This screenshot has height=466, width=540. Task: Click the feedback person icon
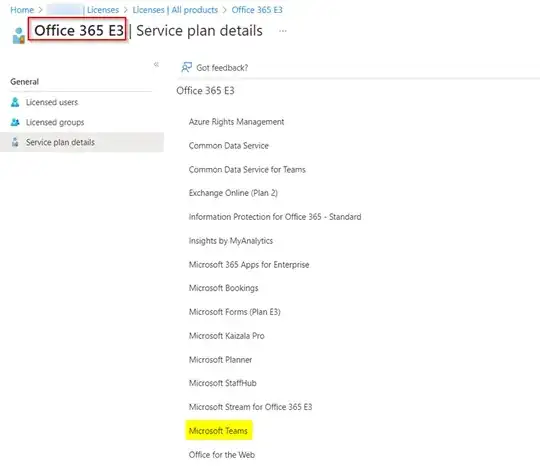pos(186,67)
